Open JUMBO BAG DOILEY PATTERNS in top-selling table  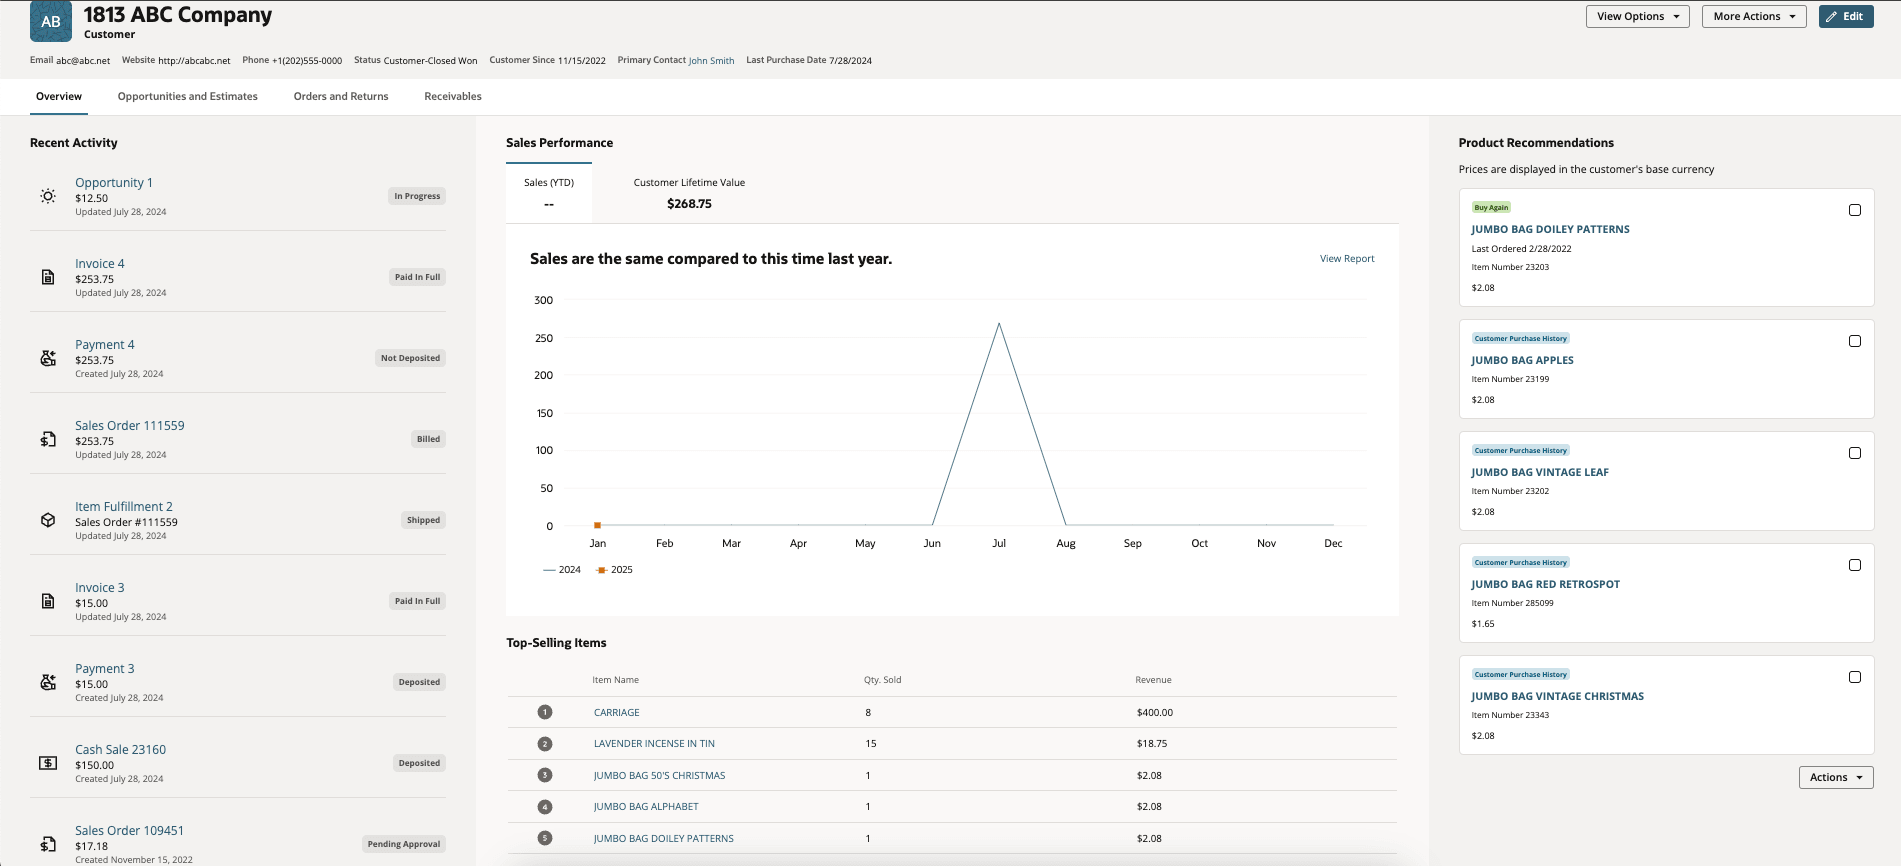(x=664, y=839)
